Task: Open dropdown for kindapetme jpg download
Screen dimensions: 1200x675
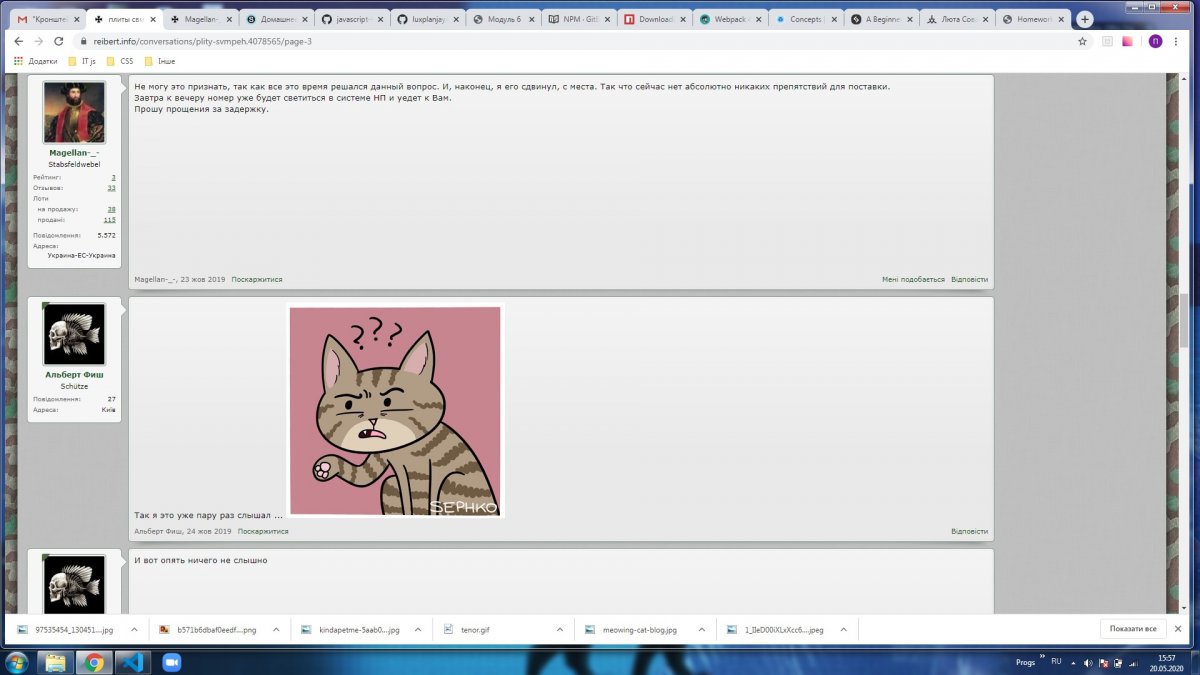Action: (417, 630)
